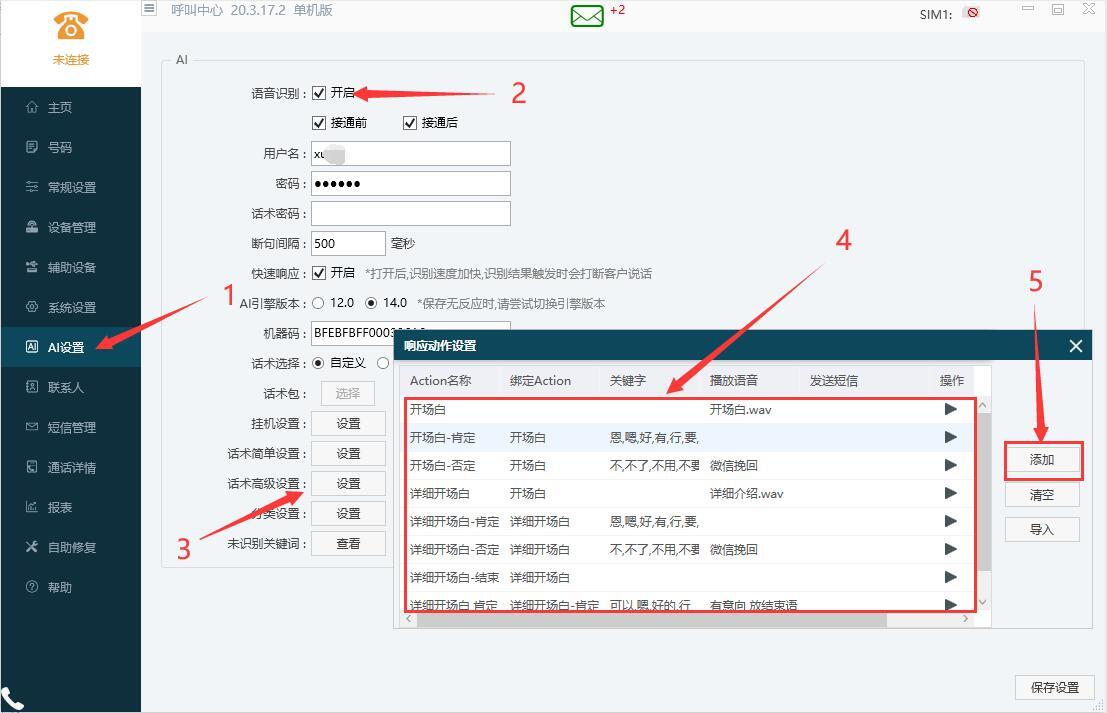This screenshot has height=713, width=1107.
Task: Select 自定义 话术选择 radio
Action: 318,363
